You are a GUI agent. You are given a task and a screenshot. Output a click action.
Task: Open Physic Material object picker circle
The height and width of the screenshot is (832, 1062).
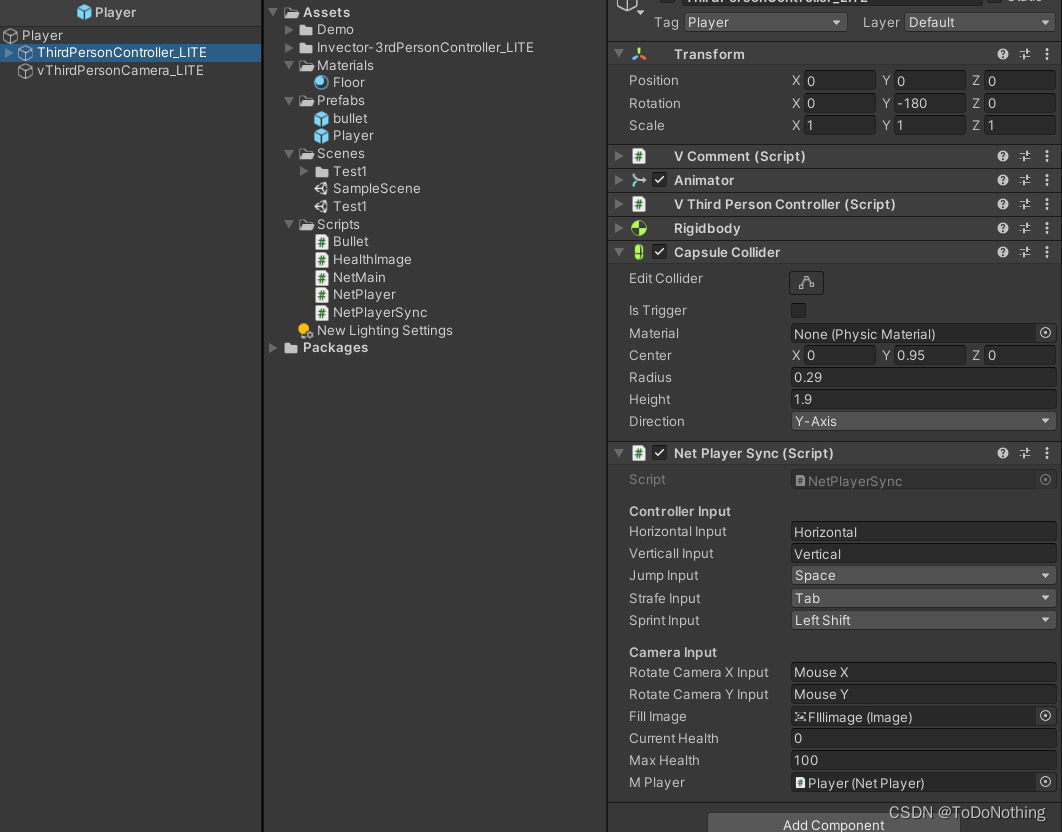coord(1045,333)
